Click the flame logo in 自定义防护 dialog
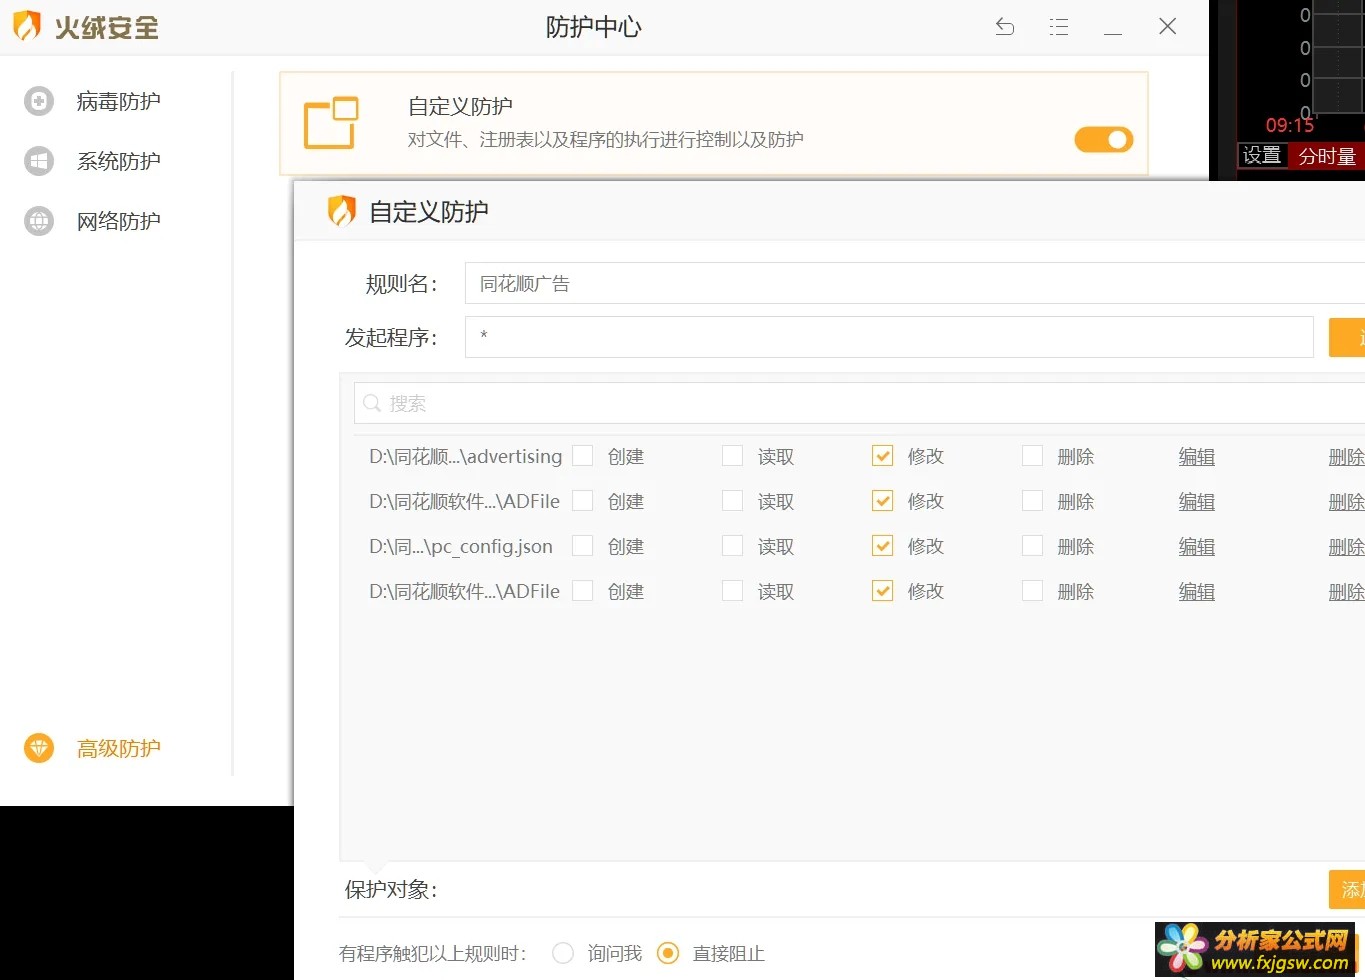Viewport: 1365px width, 980px height. point(342,211)
